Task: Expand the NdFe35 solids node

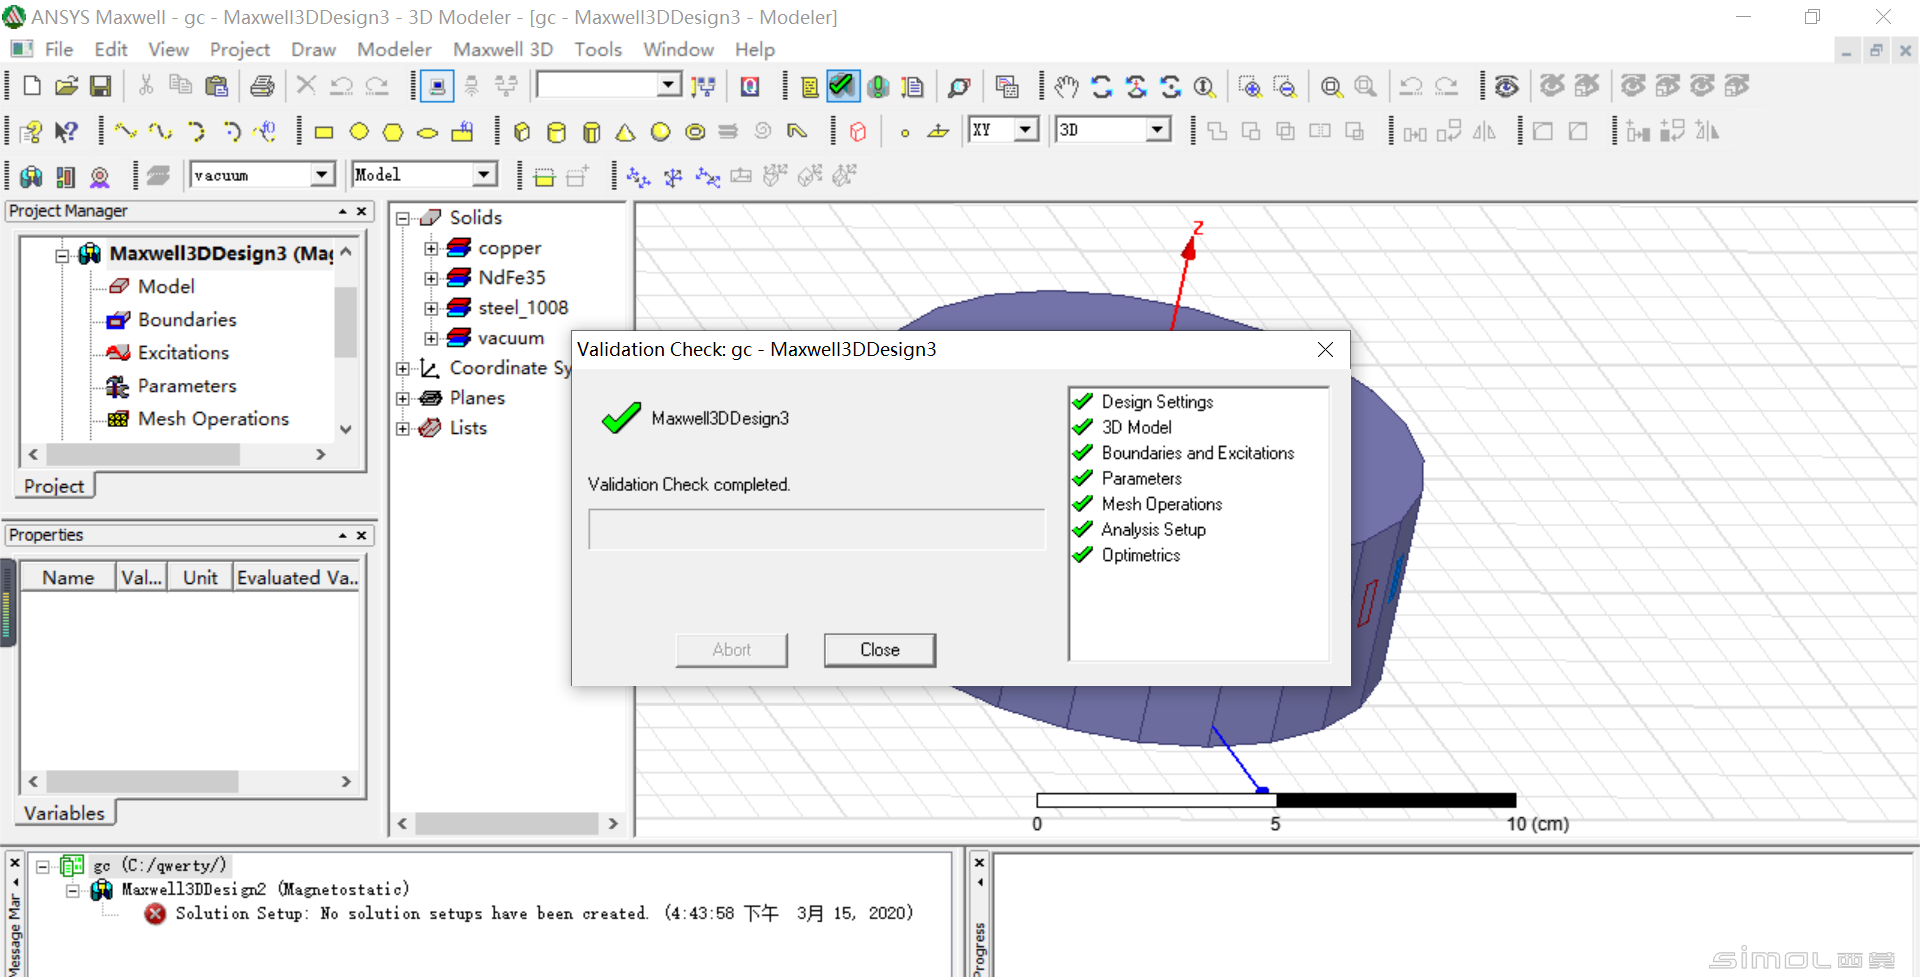Action: click(431, 278)
